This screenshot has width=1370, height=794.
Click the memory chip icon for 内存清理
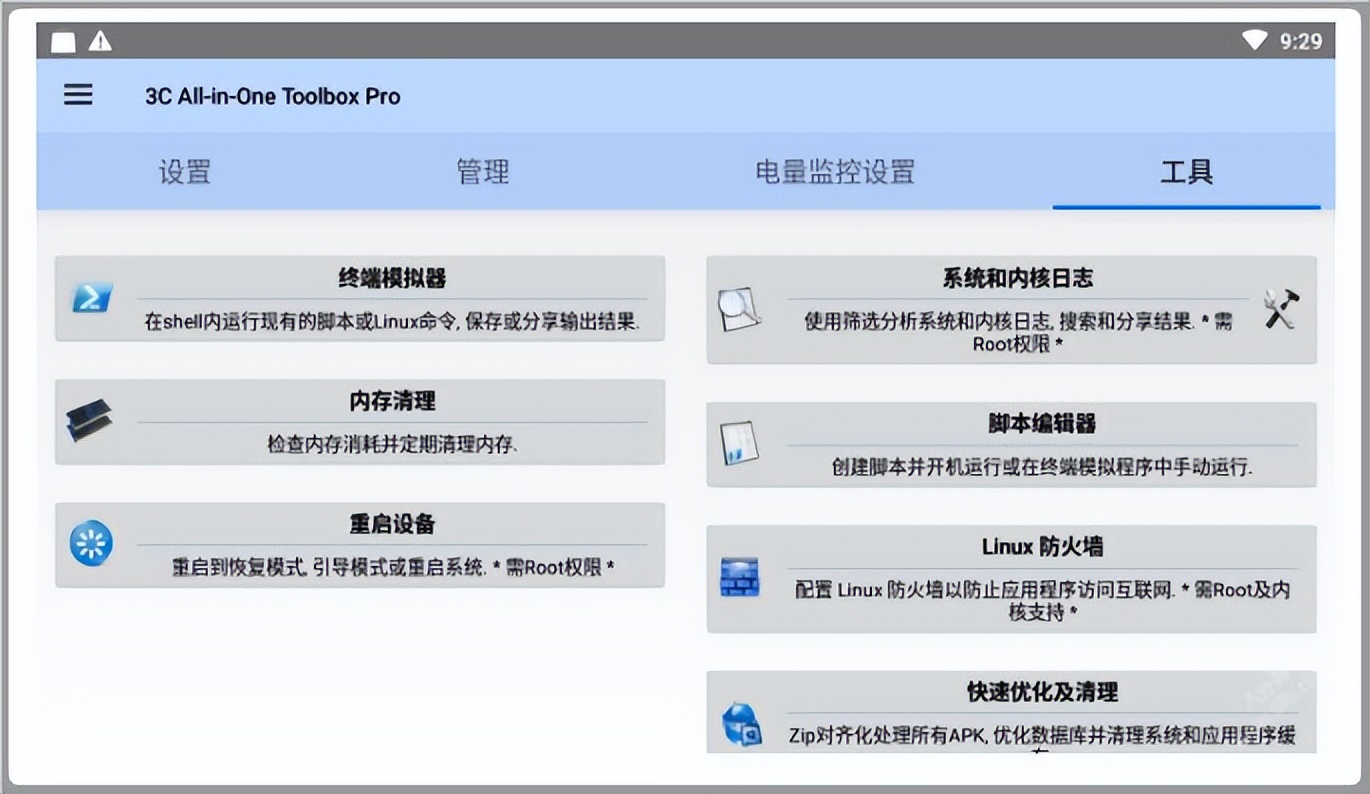click(x=89, y=421)
